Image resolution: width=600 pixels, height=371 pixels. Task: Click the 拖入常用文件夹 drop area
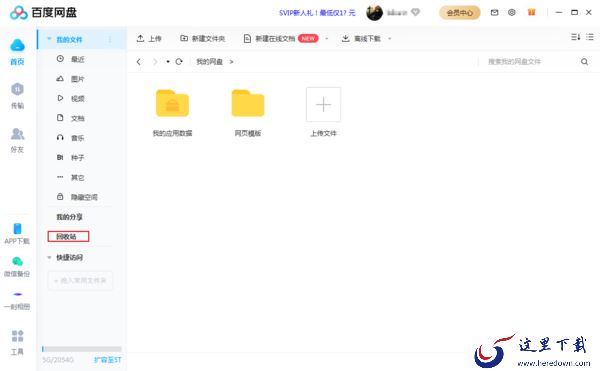(x=80, y=280)
